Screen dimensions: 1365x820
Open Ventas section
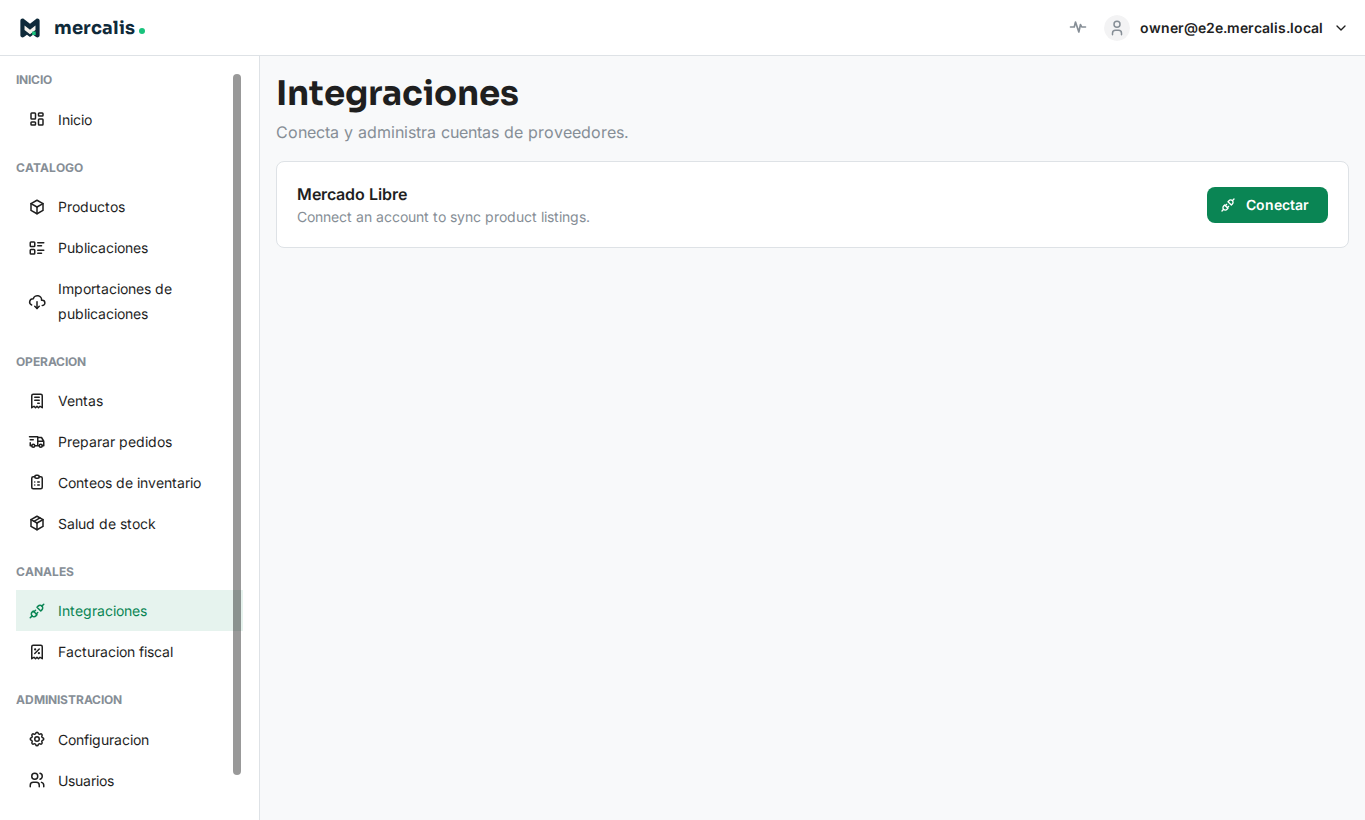(129, 401)
